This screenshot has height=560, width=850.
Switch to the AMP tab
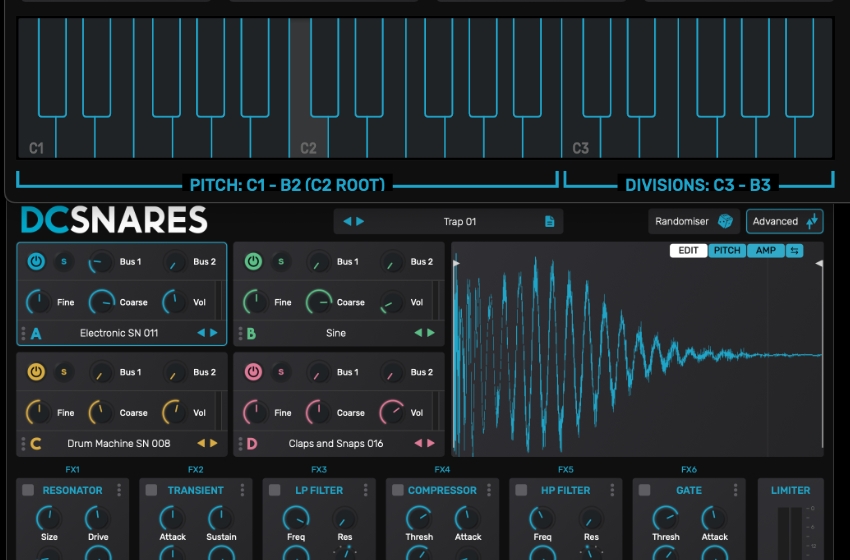(765, 250)
